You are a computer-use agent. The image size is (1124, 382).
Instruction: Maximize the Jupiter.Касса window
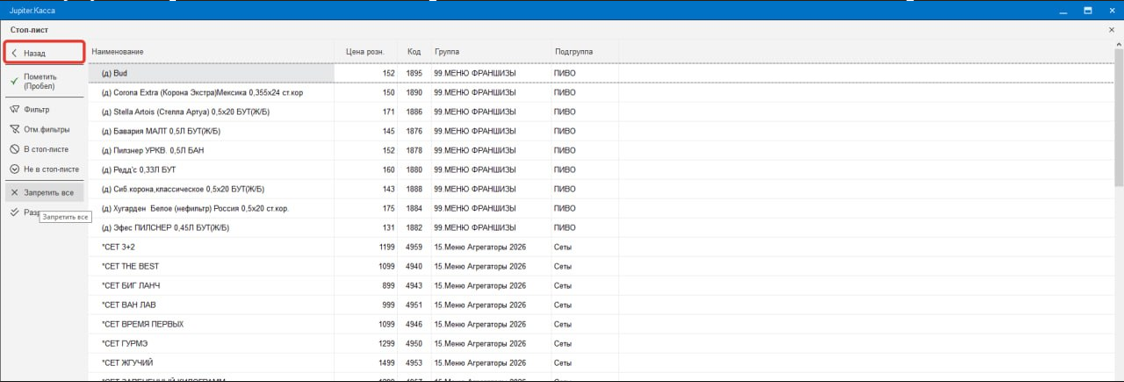tap(1087, 10)
